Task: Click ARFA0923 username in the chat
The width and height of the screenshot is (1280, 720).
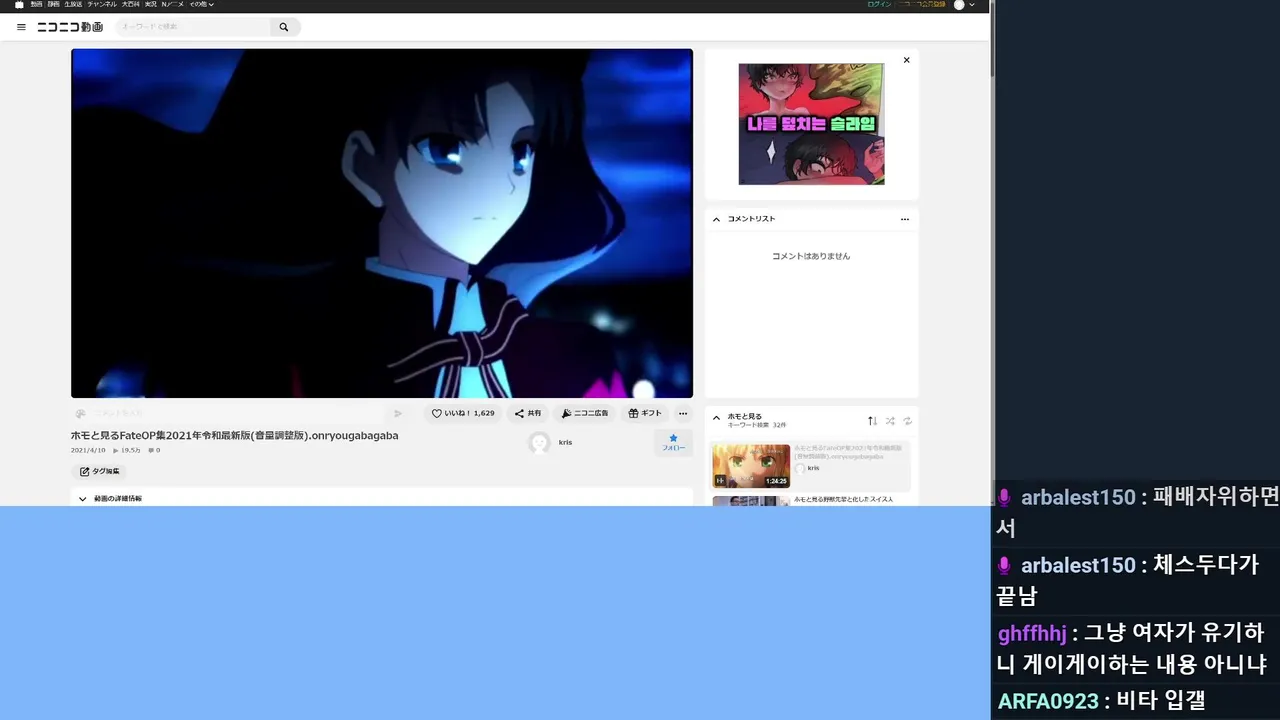Action: [x=1048, y=701]
